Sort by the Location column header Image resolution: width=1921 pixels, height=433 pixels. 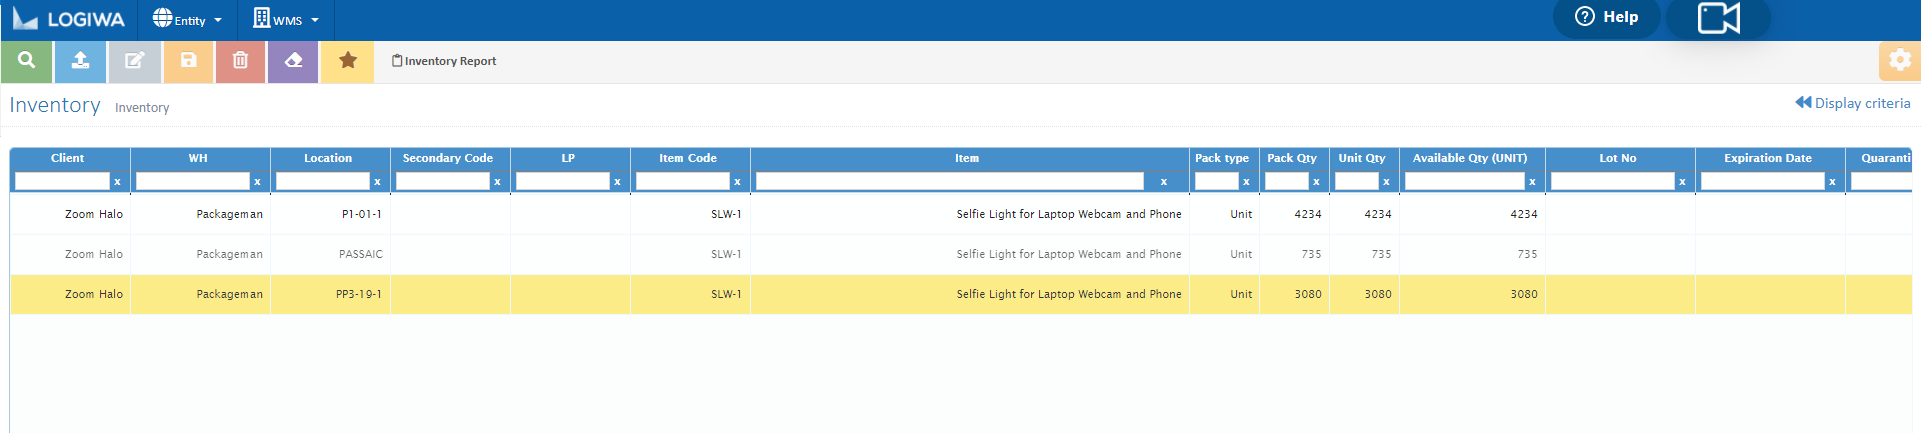pos(328,158)
